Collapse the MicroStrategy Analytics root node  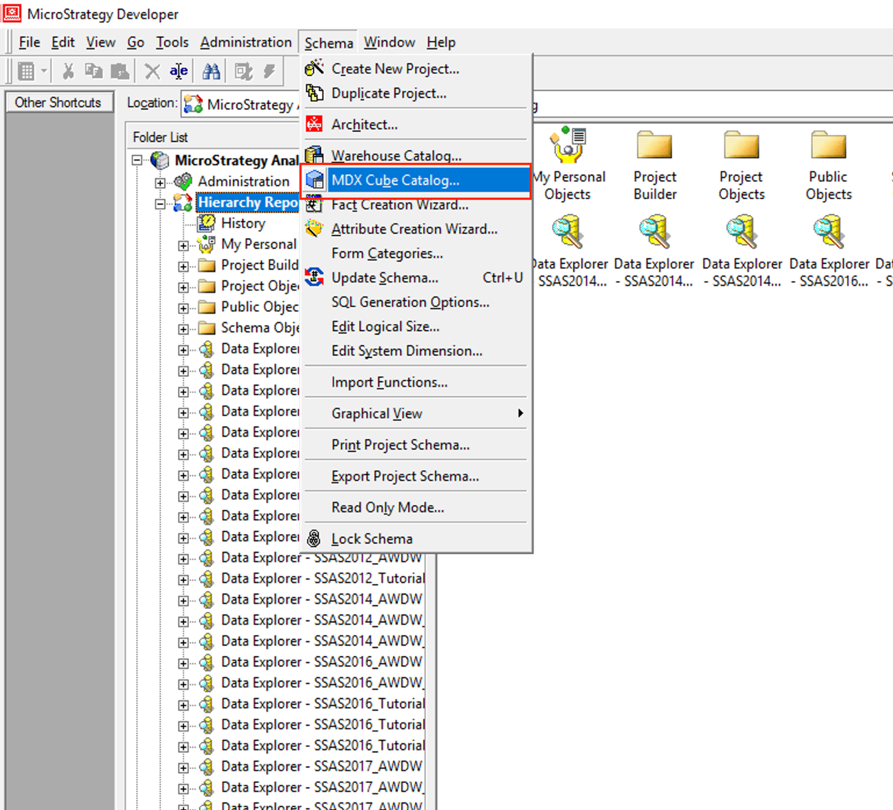pyautogui.click(x=137, y=161)
